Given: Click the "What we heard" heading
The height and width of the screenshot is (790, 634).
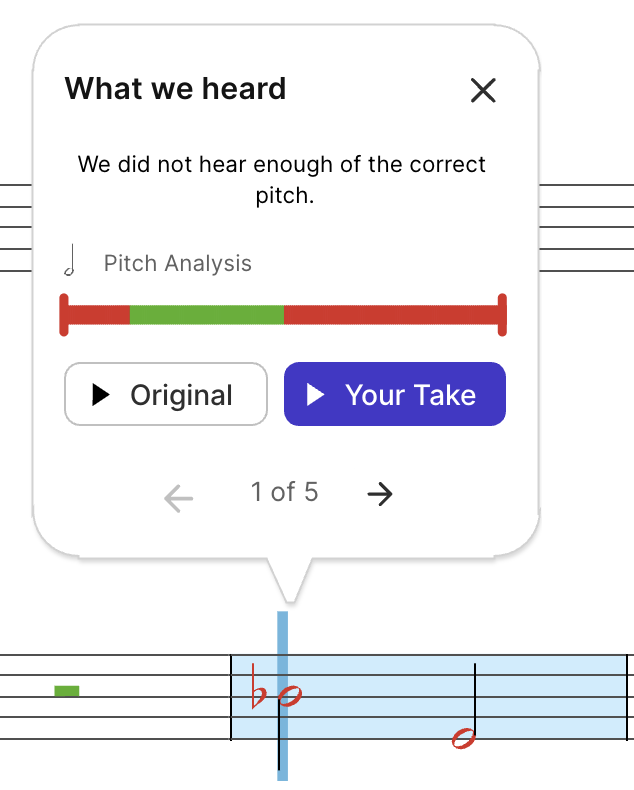Looking at the screenshot, I should pyautogui.click(x=176, y=89).
